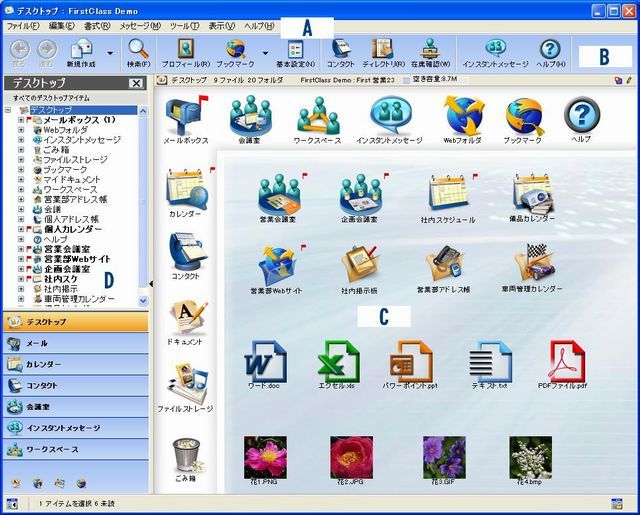
Task: Open the ごみ箱 trash can icon
Action: (185, 457)
